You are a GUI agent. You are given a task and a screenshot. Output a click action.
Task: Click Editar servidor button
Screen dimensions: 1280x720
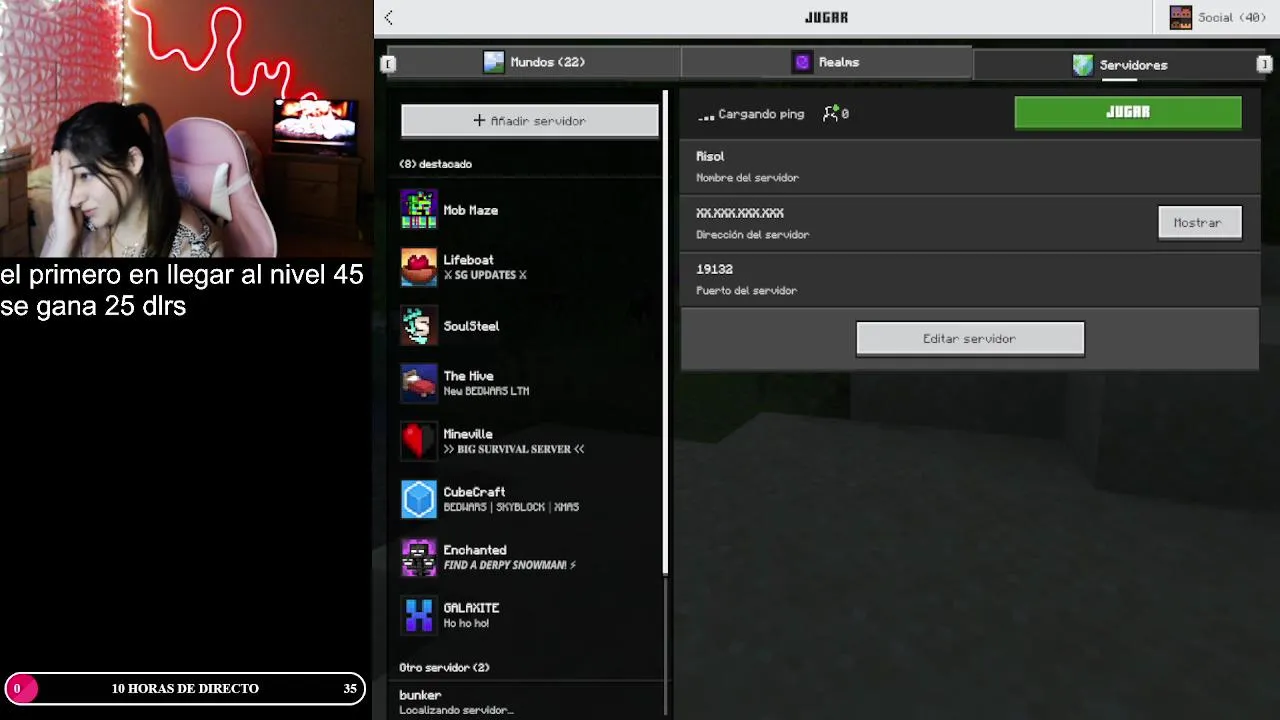[x=970, y=339]
